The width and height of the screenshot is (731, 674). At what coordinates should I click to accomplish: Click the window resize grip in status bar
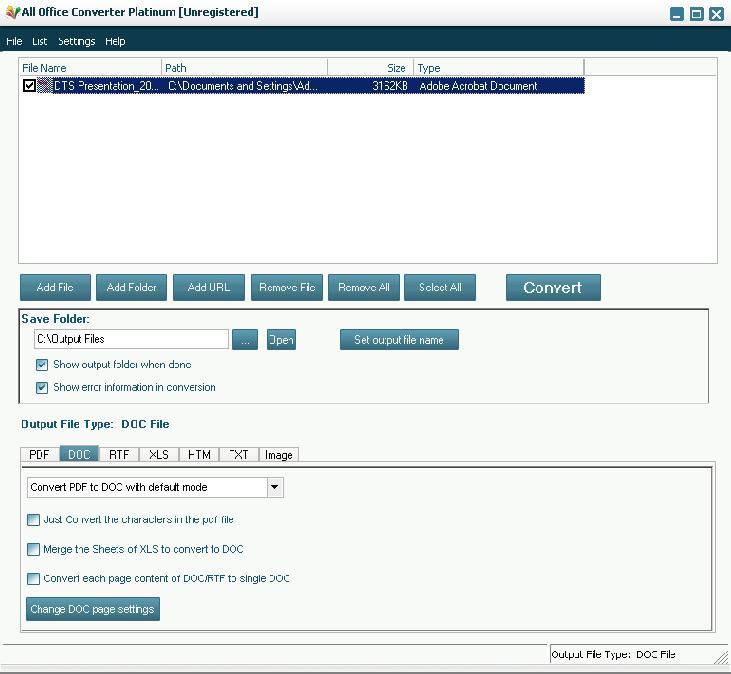[x=721, y=657]
